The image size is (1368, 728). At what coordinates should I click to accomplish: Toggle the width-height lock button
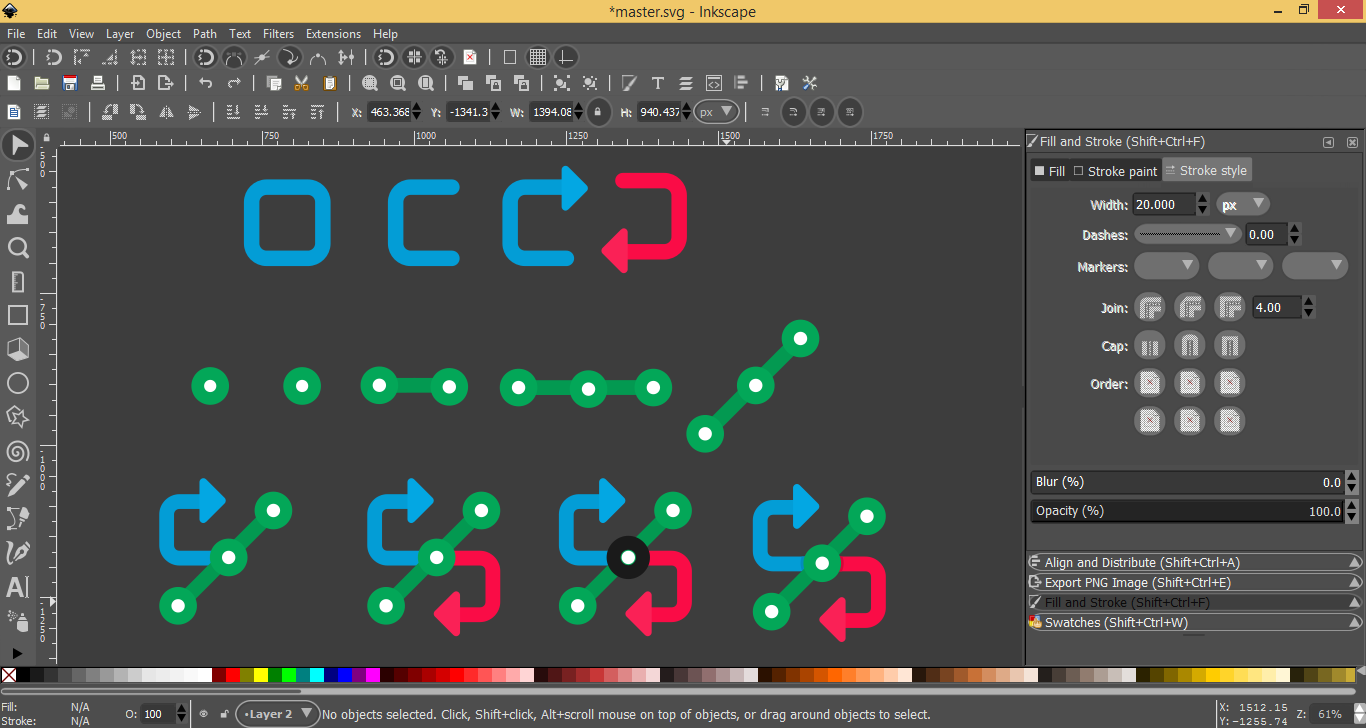coord(597,112)
